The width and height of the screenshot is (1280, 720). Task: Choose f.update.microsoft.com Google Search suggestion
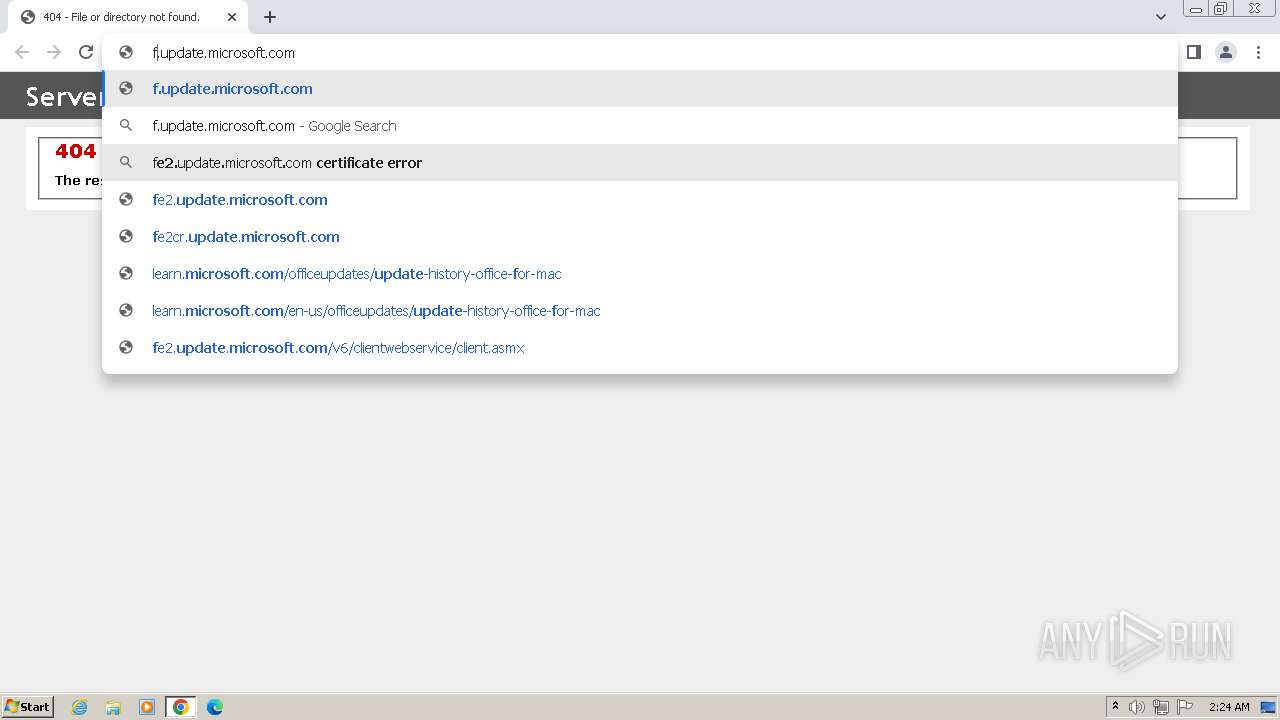pyautogui.click(x=640, y=126)
